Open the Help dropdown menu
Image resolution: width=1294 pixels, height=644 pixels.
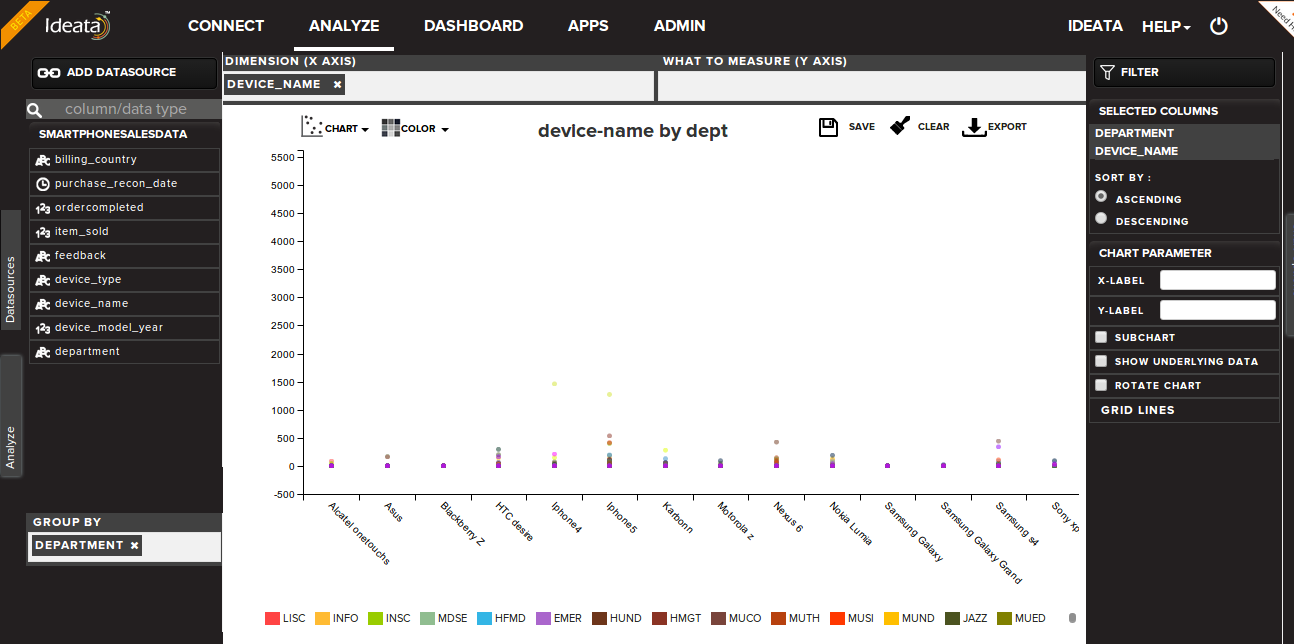pyautogui.click(x=1166, y=27)
